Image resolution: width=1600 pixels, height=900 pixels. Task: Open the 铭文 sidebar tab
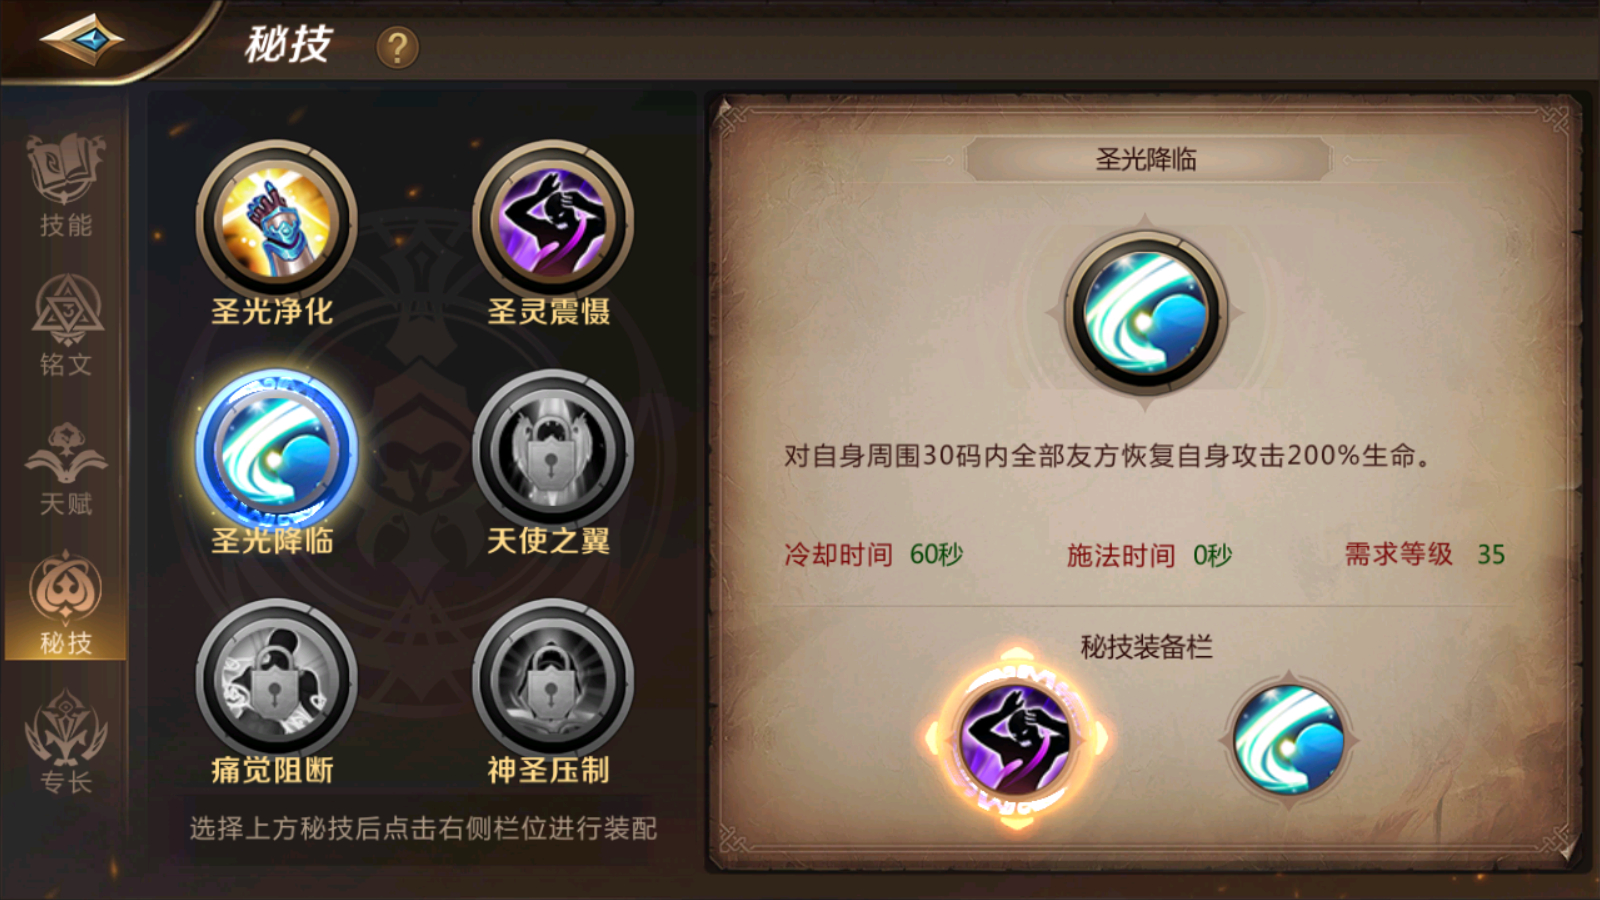66,326
